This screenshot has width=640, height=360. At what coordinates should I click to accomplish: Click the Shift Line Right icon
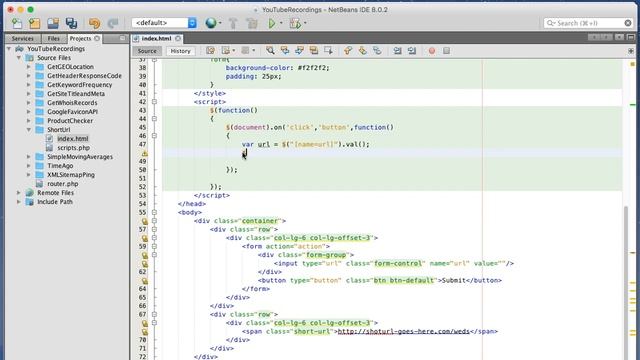tap(412, 51)
